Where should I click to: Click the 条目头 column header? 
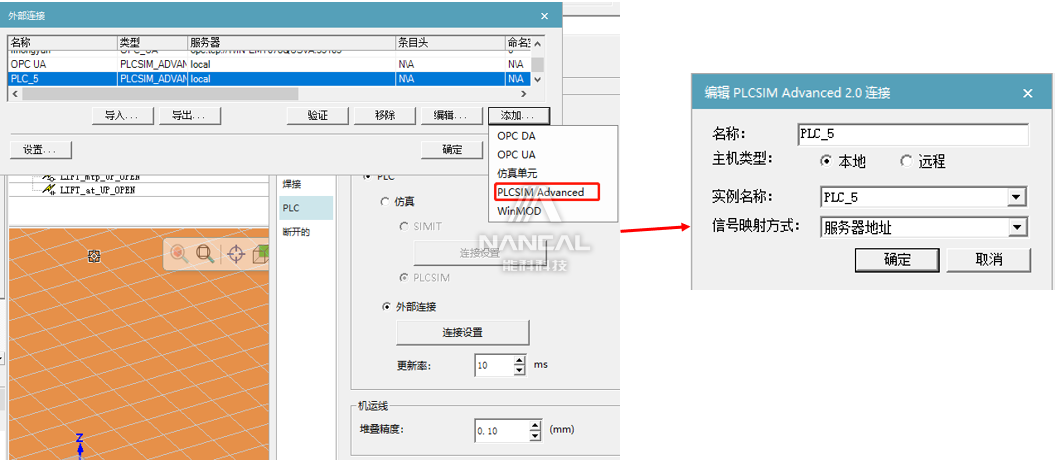451,42
